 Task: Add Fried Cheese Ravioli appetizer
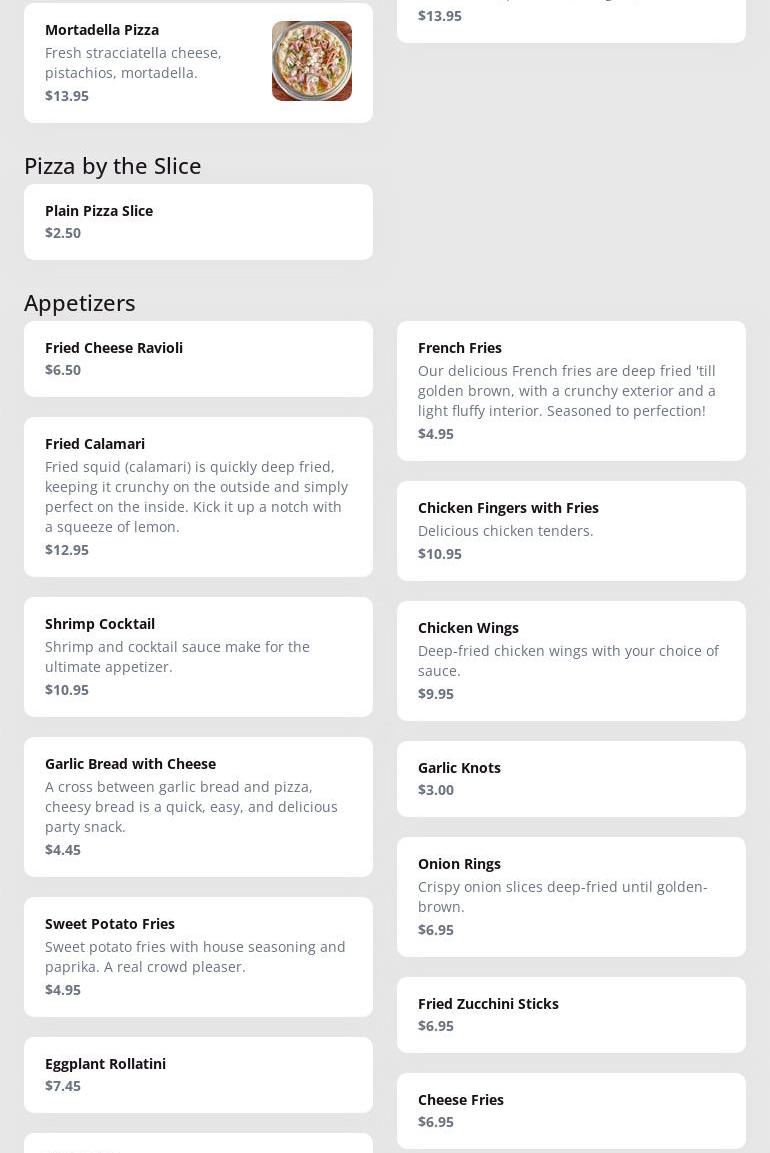tap(198, 359)
